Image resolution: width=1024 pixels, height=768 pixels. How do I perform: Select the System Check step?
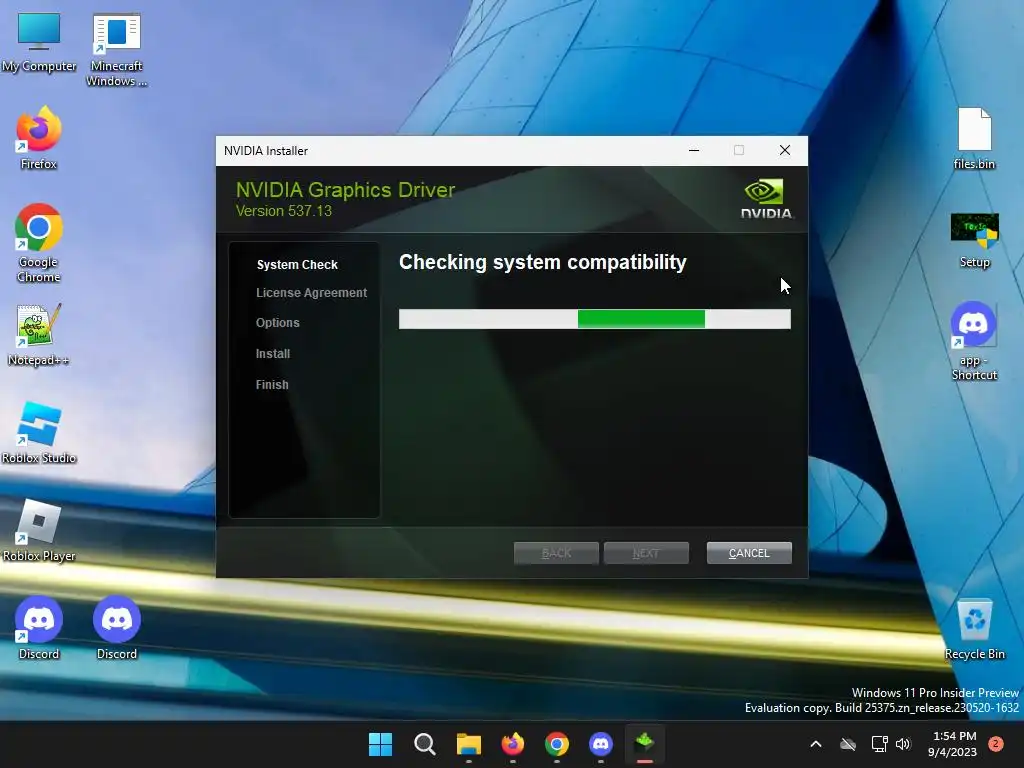297,264
